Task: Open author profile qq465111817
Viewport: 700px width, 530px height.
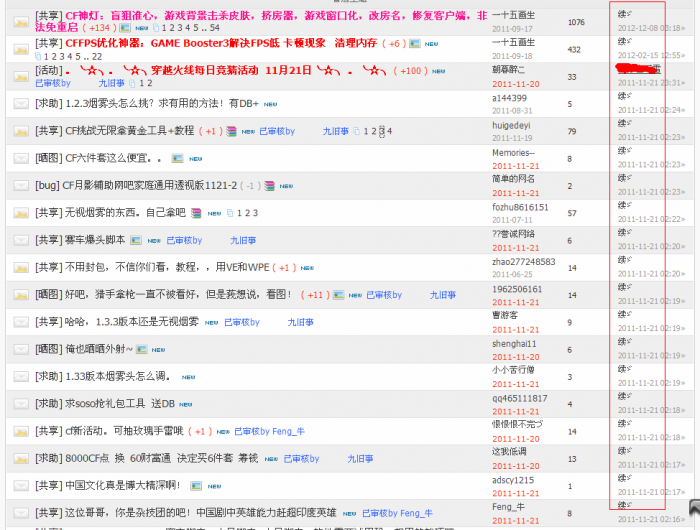Action: [520, 398]
